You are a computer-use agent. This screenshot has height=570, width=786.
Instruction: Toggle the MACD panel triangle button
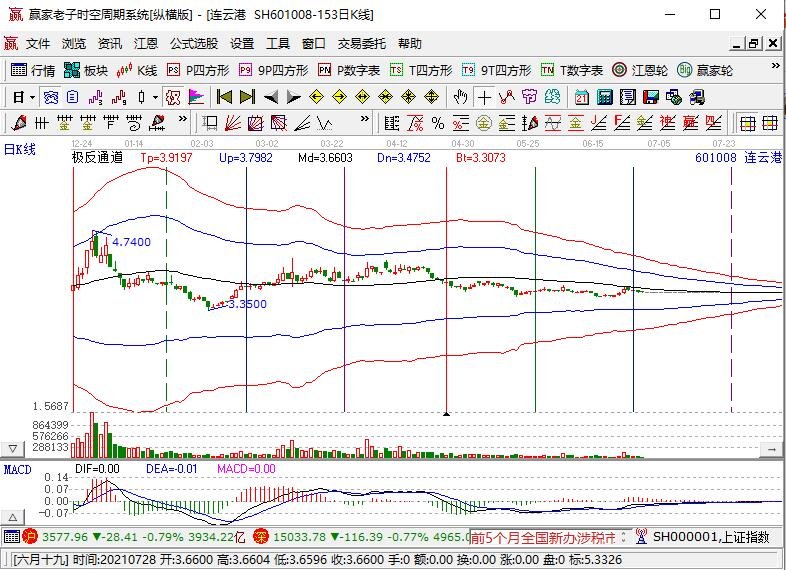click(13, 517)
